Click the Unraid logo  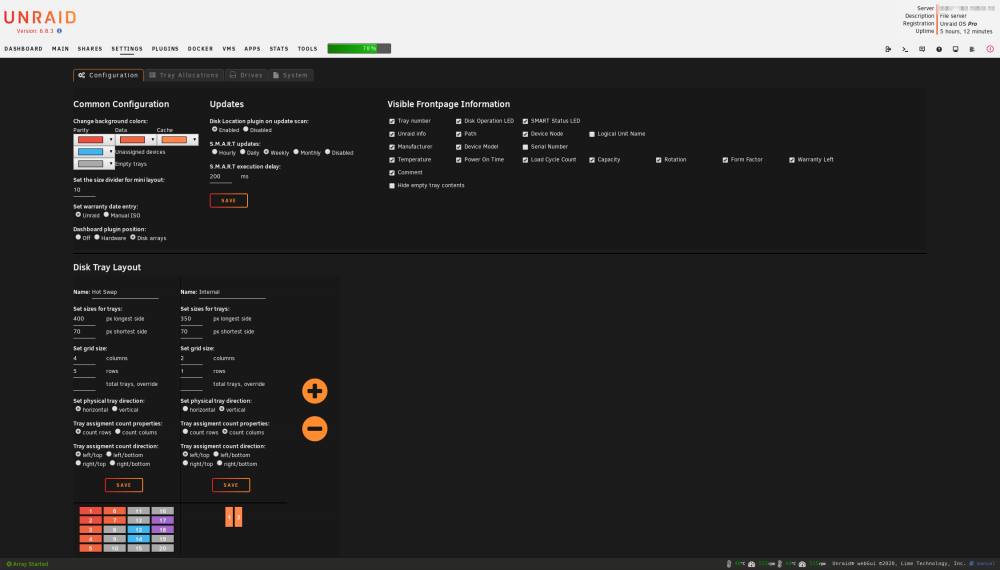point(40,17)
